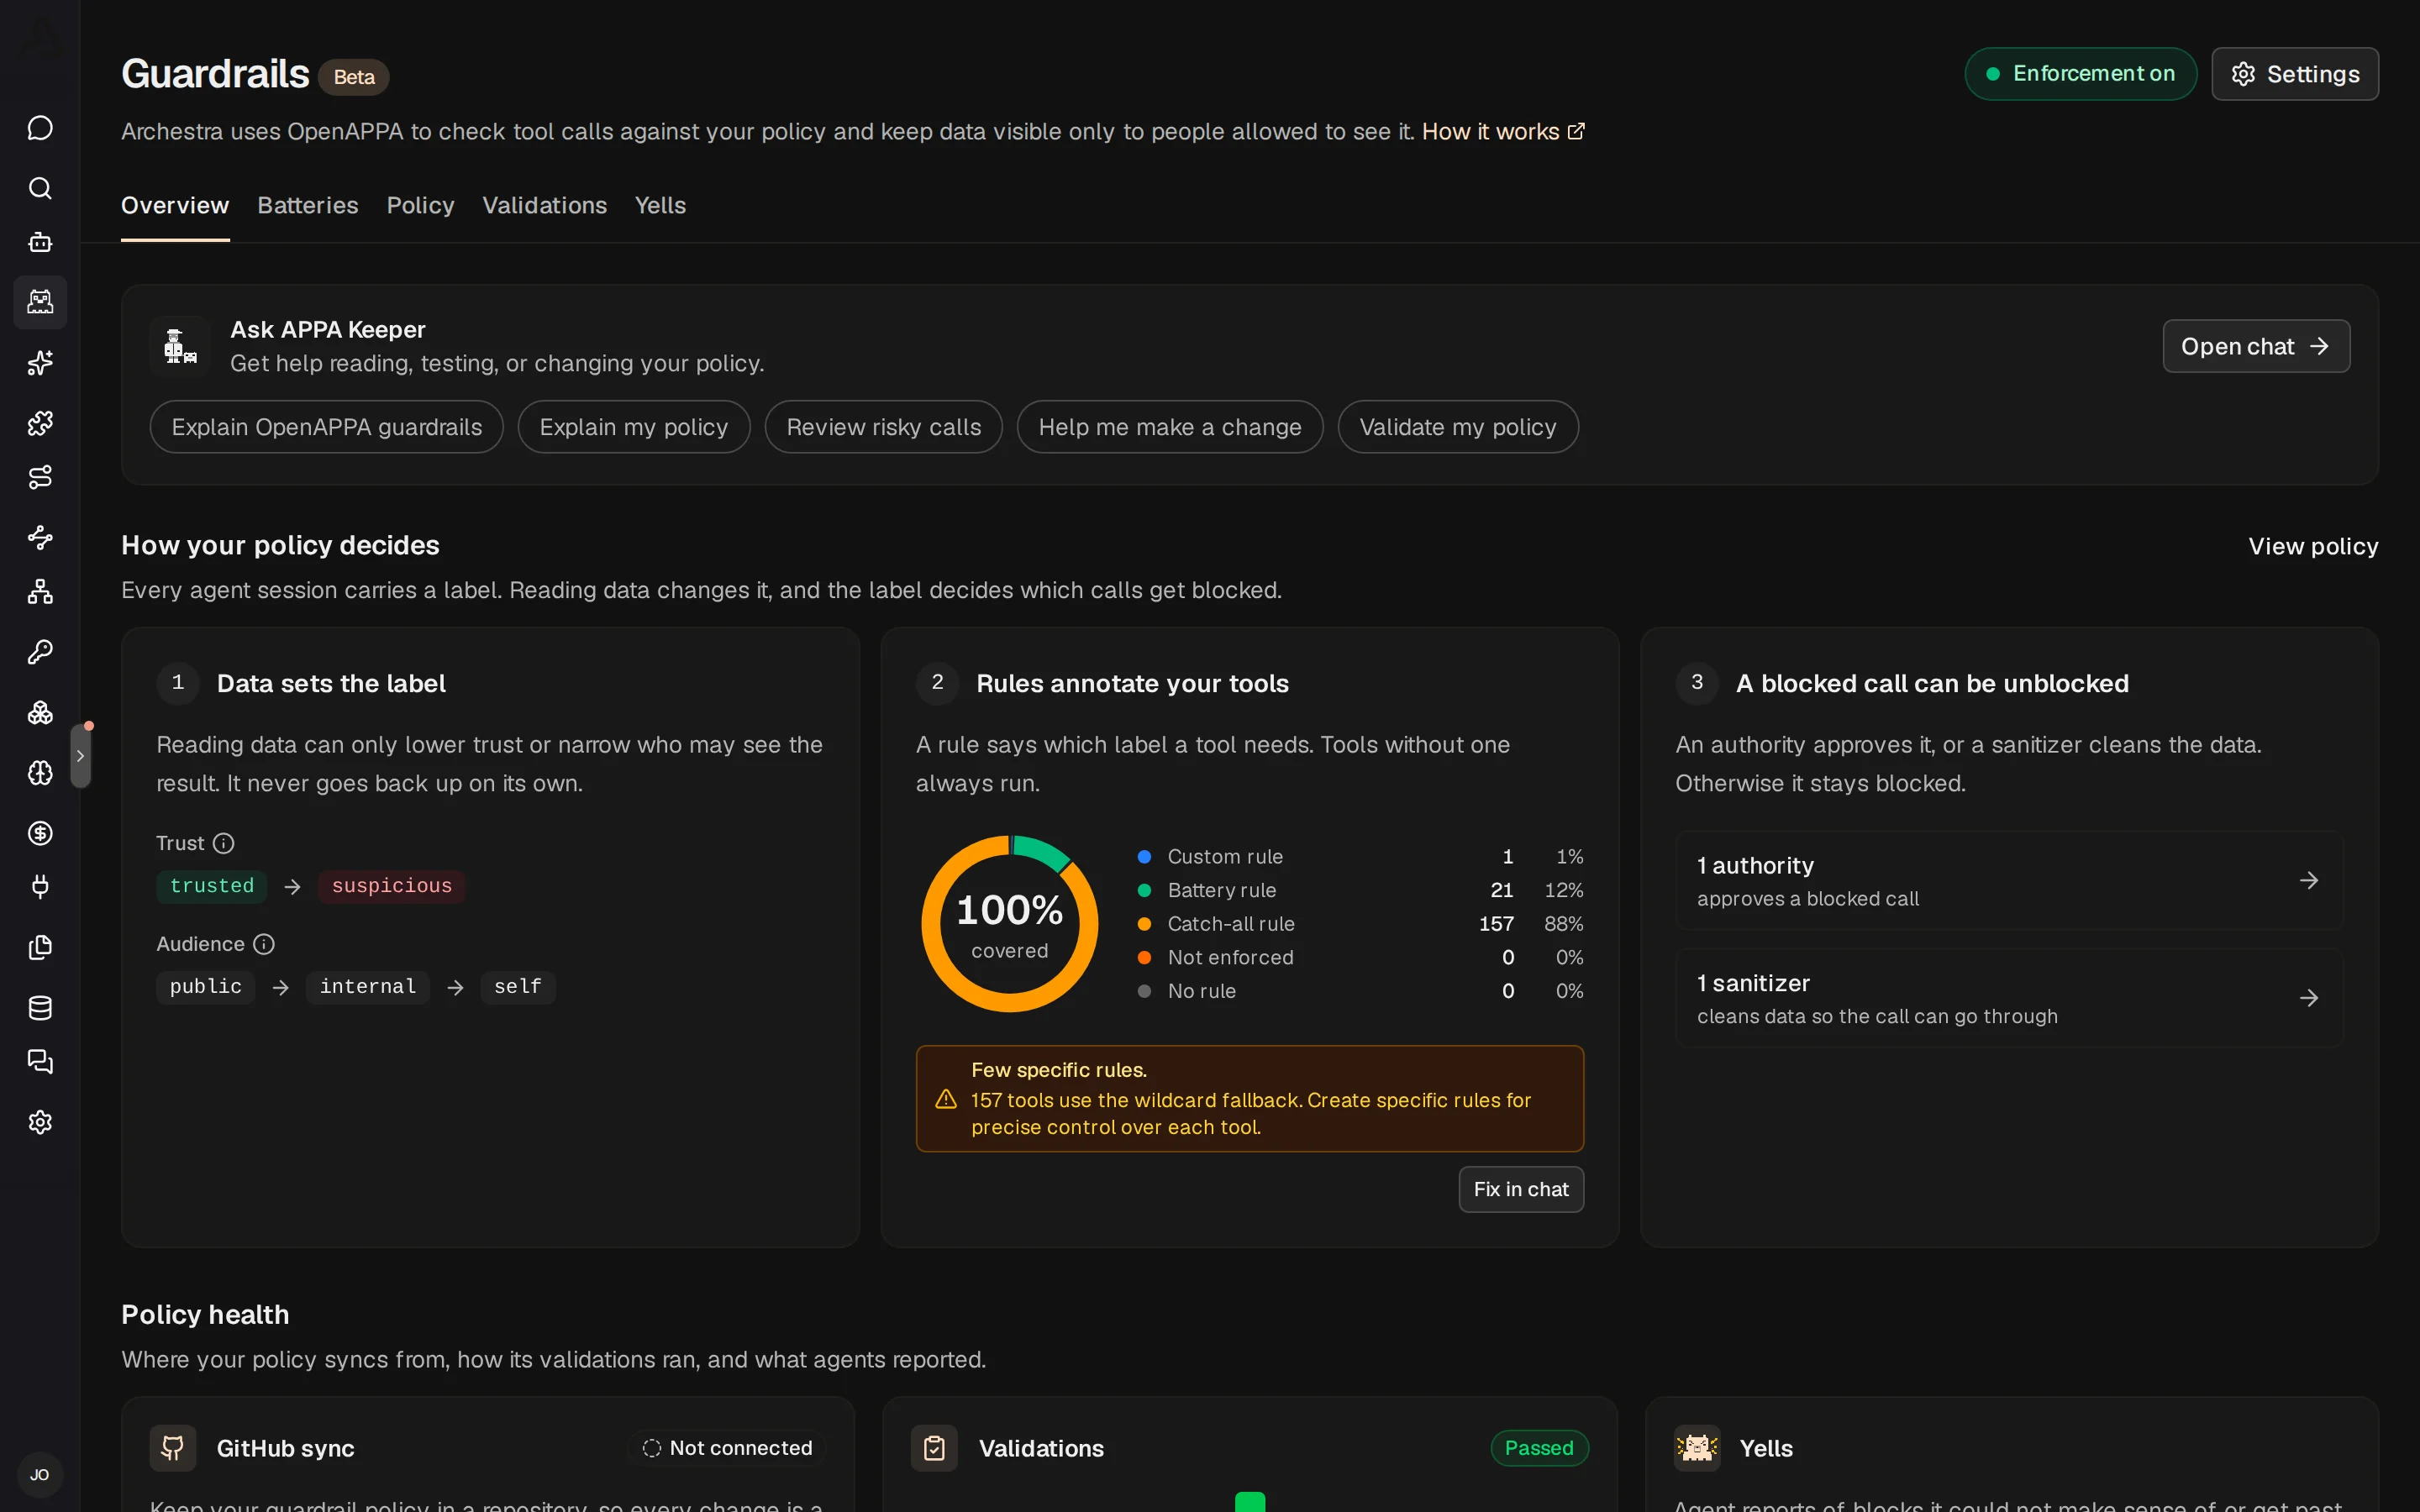Click the Passed validations badge
Screen dimensions: 2420x1512
(1539, 1448)
